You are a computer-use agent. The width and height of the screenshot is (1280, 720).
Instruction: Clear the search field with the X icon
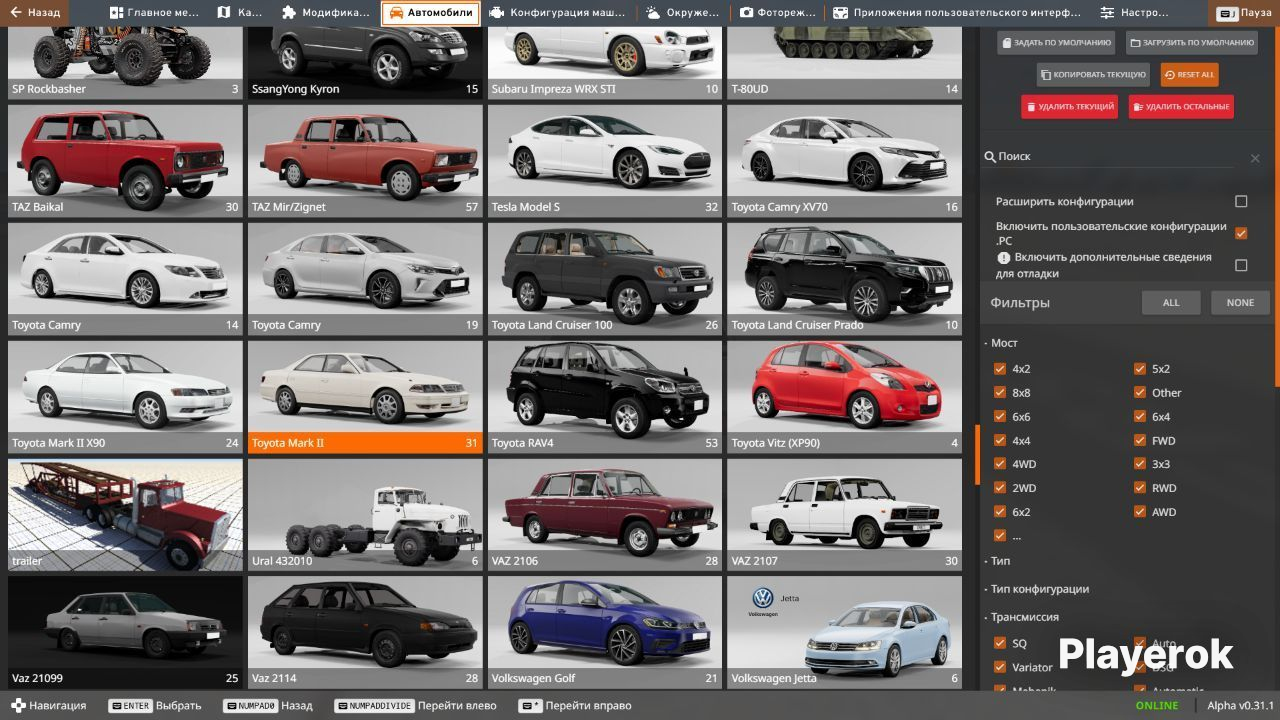[x=1255, y=158]
